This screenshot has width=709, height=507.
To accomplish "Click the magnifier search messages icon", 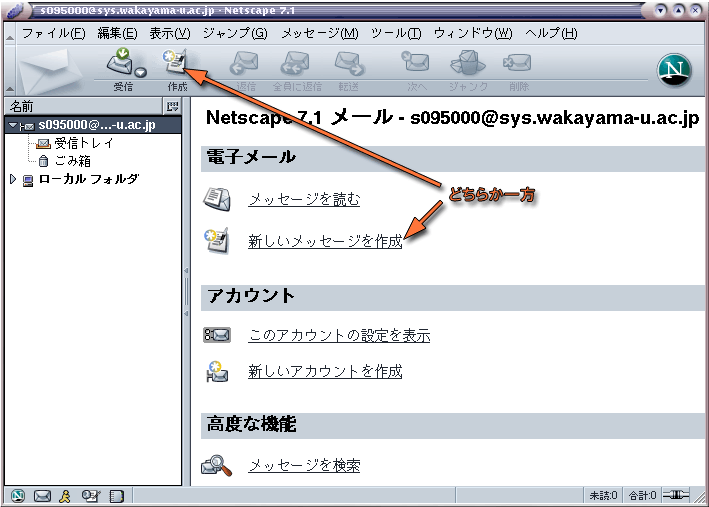I will click(217, 465).
